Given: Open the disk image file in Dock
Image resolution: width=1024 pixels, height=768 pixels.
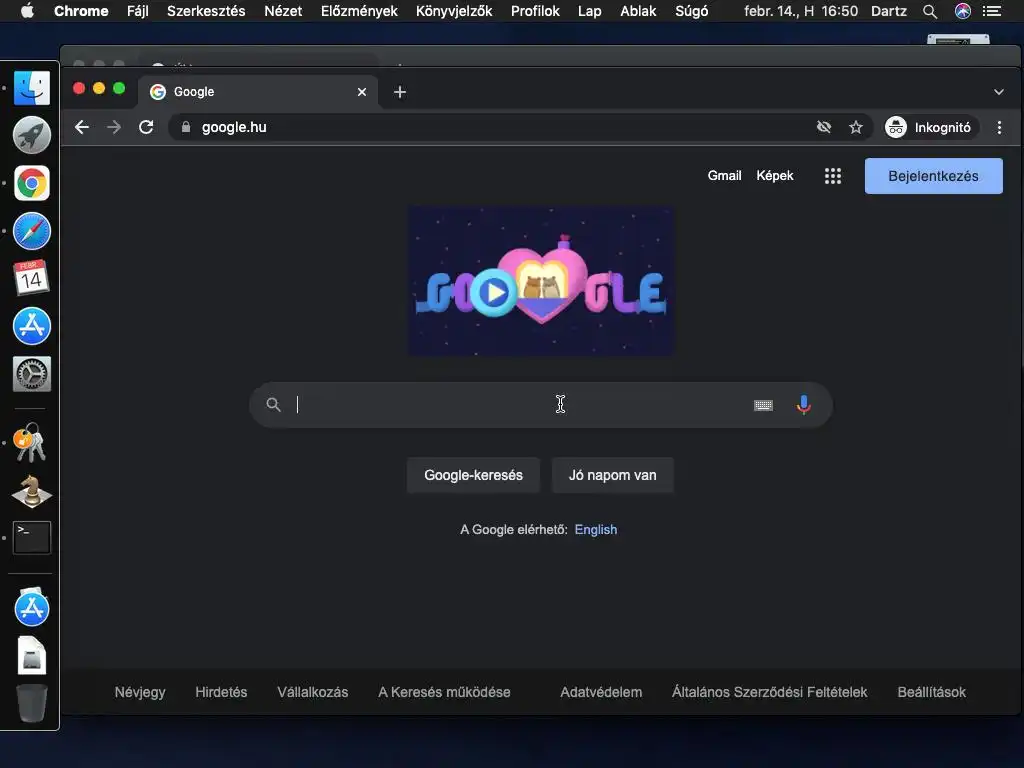Looking at the screenshot, I should (x=32, y=655).
